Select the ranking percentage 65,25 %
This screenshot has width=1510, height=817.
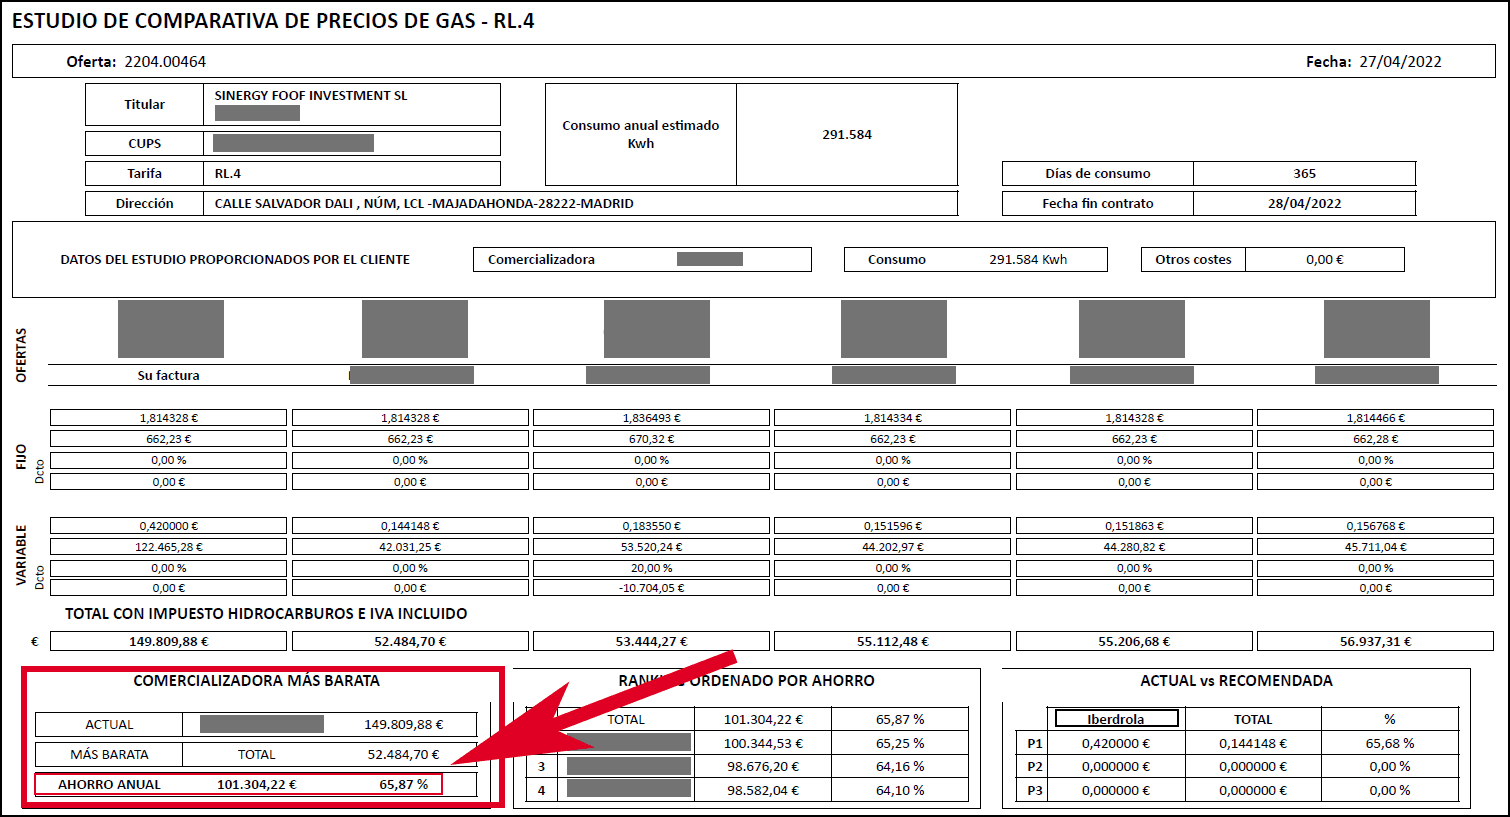[x=900, y=743]
